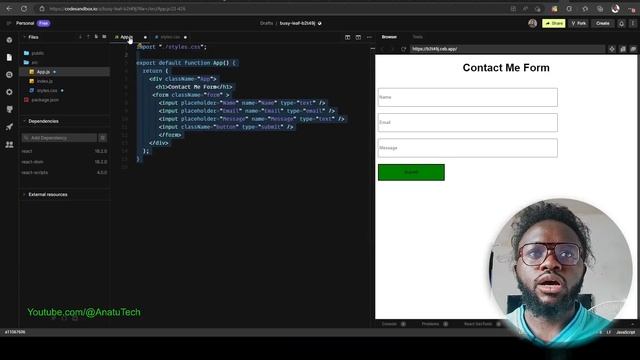Open the dependency search dropdown button
640x360 pixels.
pos(103,138)
